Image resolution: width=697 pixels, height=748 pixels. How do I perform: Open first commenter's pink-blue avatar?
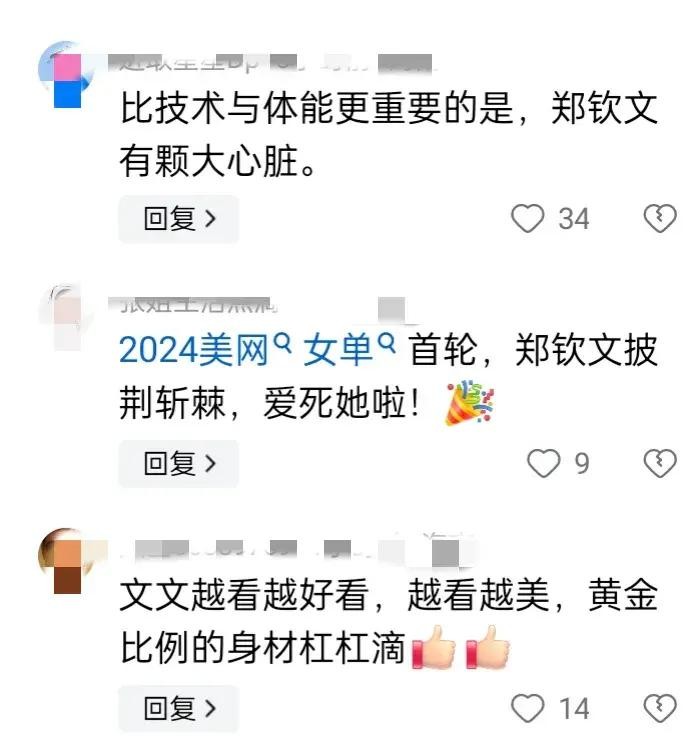point(66,74)
